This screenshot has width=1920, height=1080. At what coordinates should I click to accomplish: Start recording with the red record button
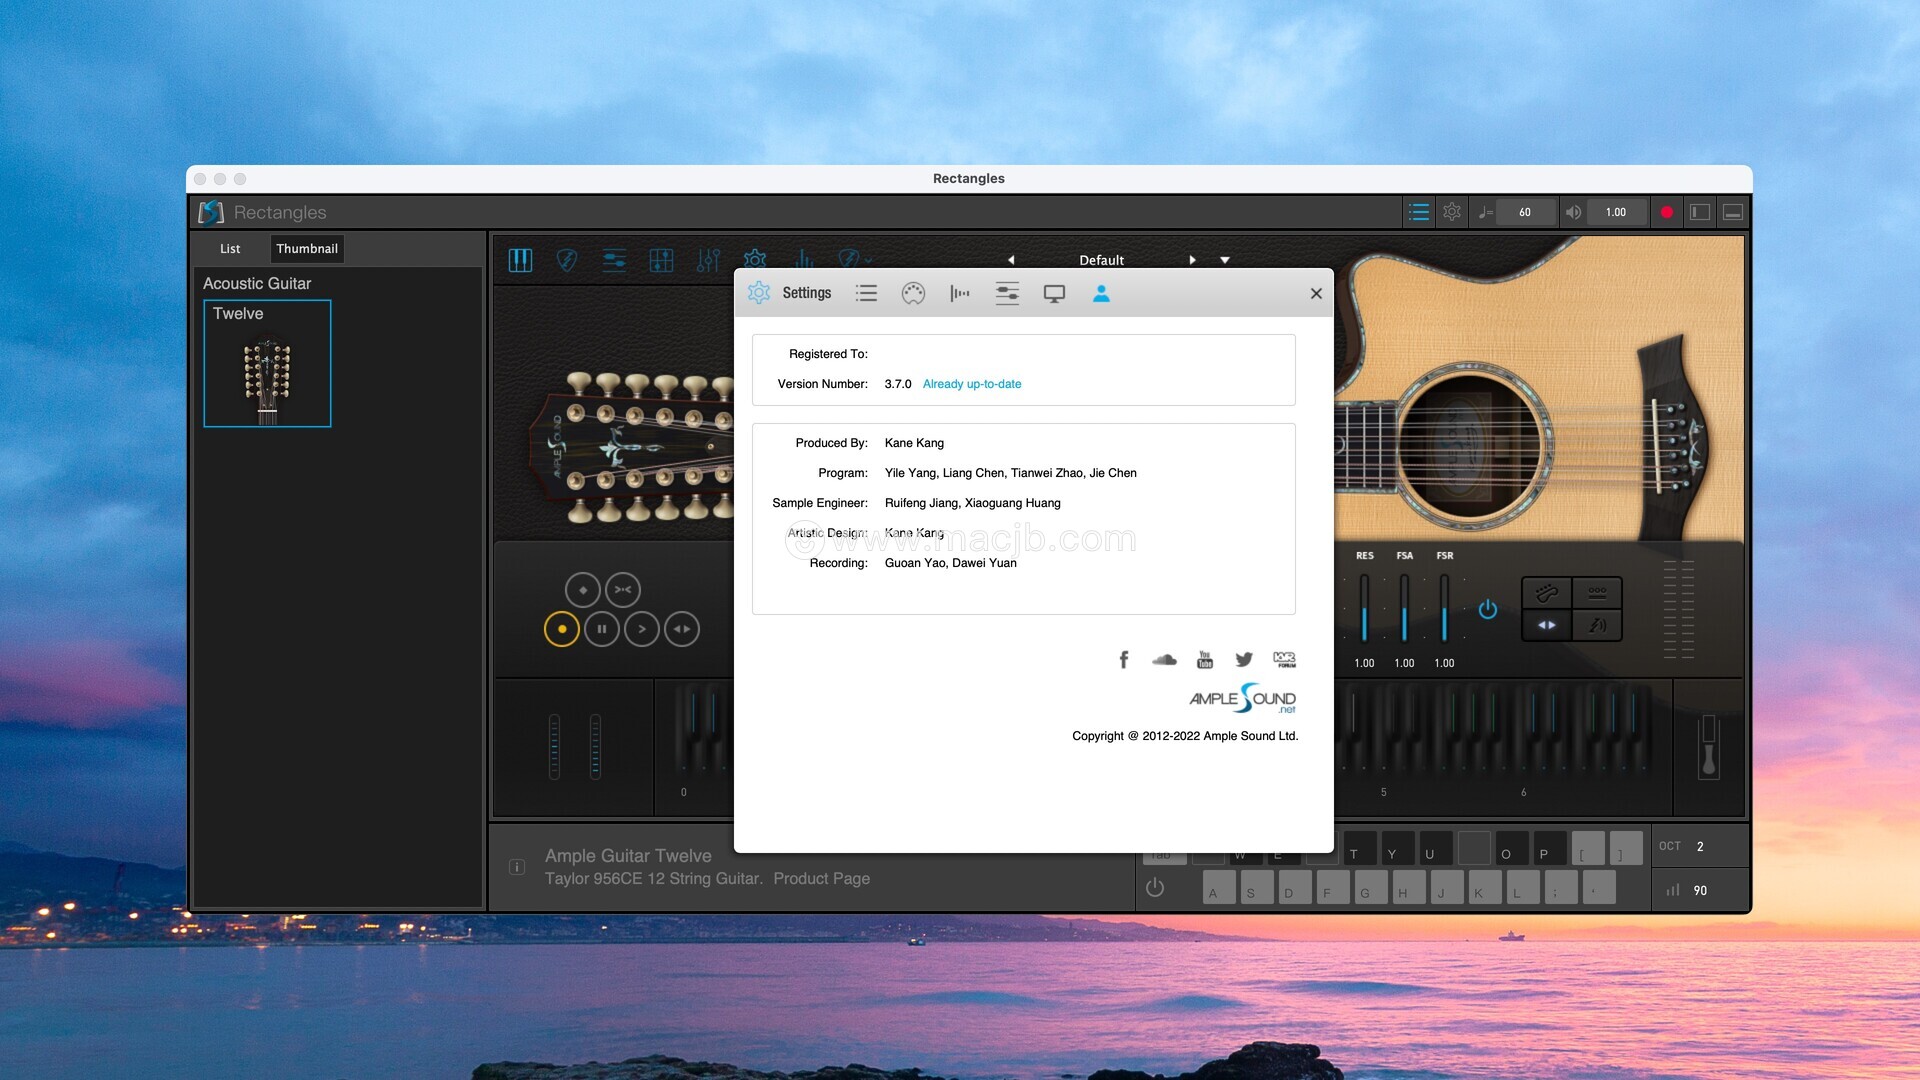pyautogui.click(x=1666, y=212)
